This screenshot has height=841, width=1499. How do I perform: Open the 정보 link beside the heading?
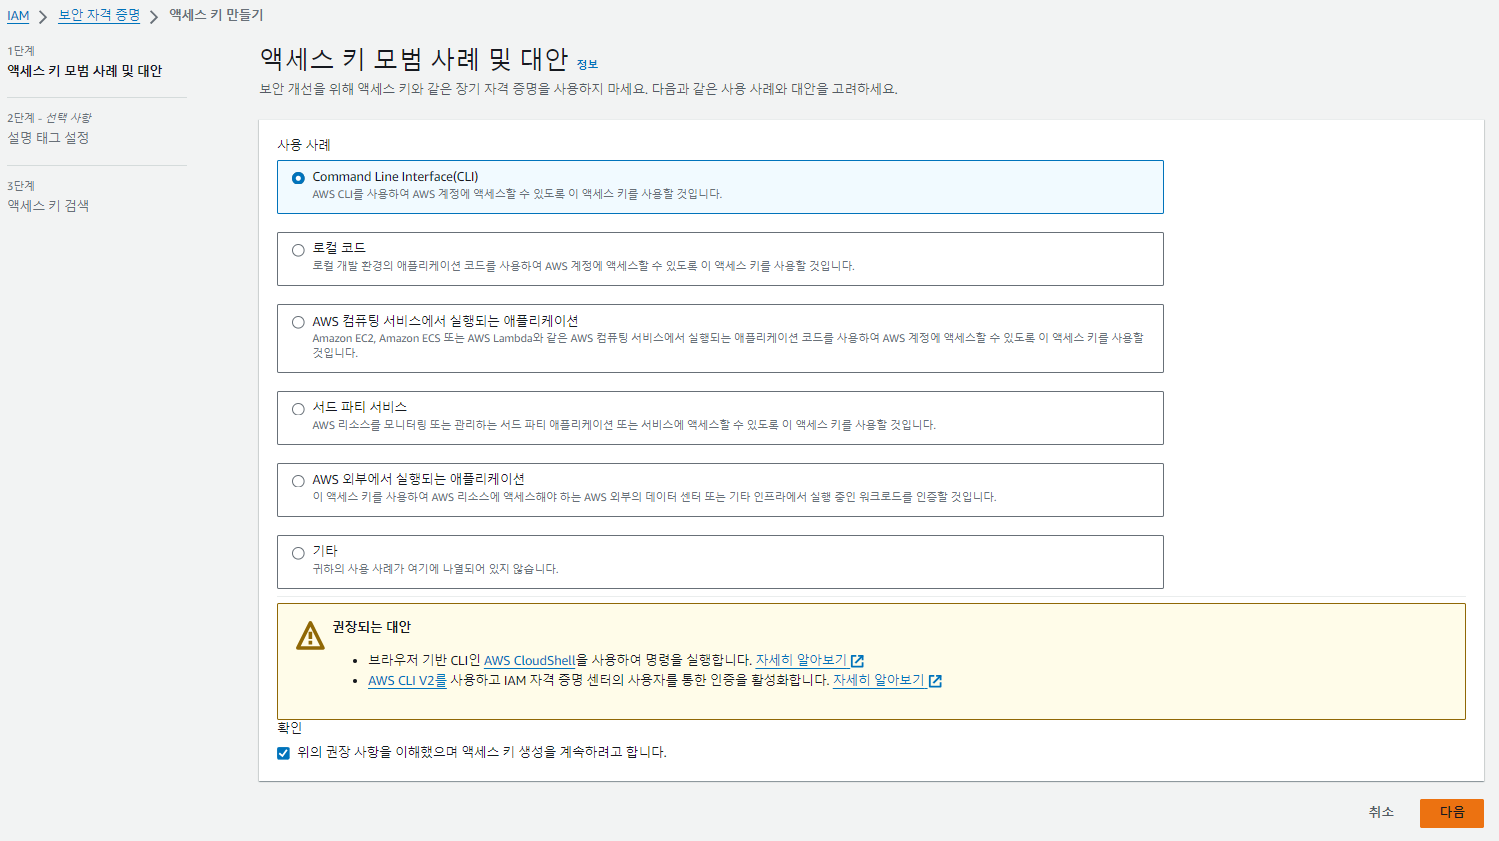coord(587,64)
